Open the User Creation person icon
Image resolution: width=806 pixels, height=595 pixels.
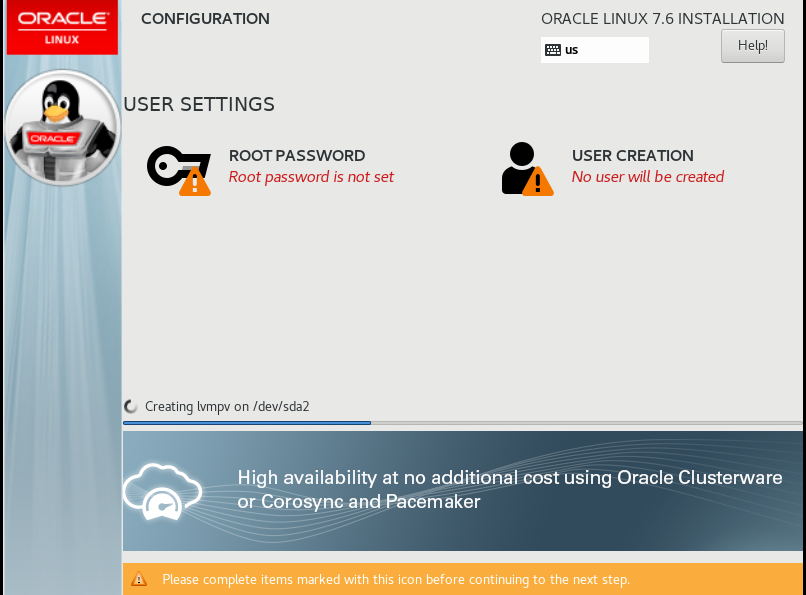tap(527, 169)
